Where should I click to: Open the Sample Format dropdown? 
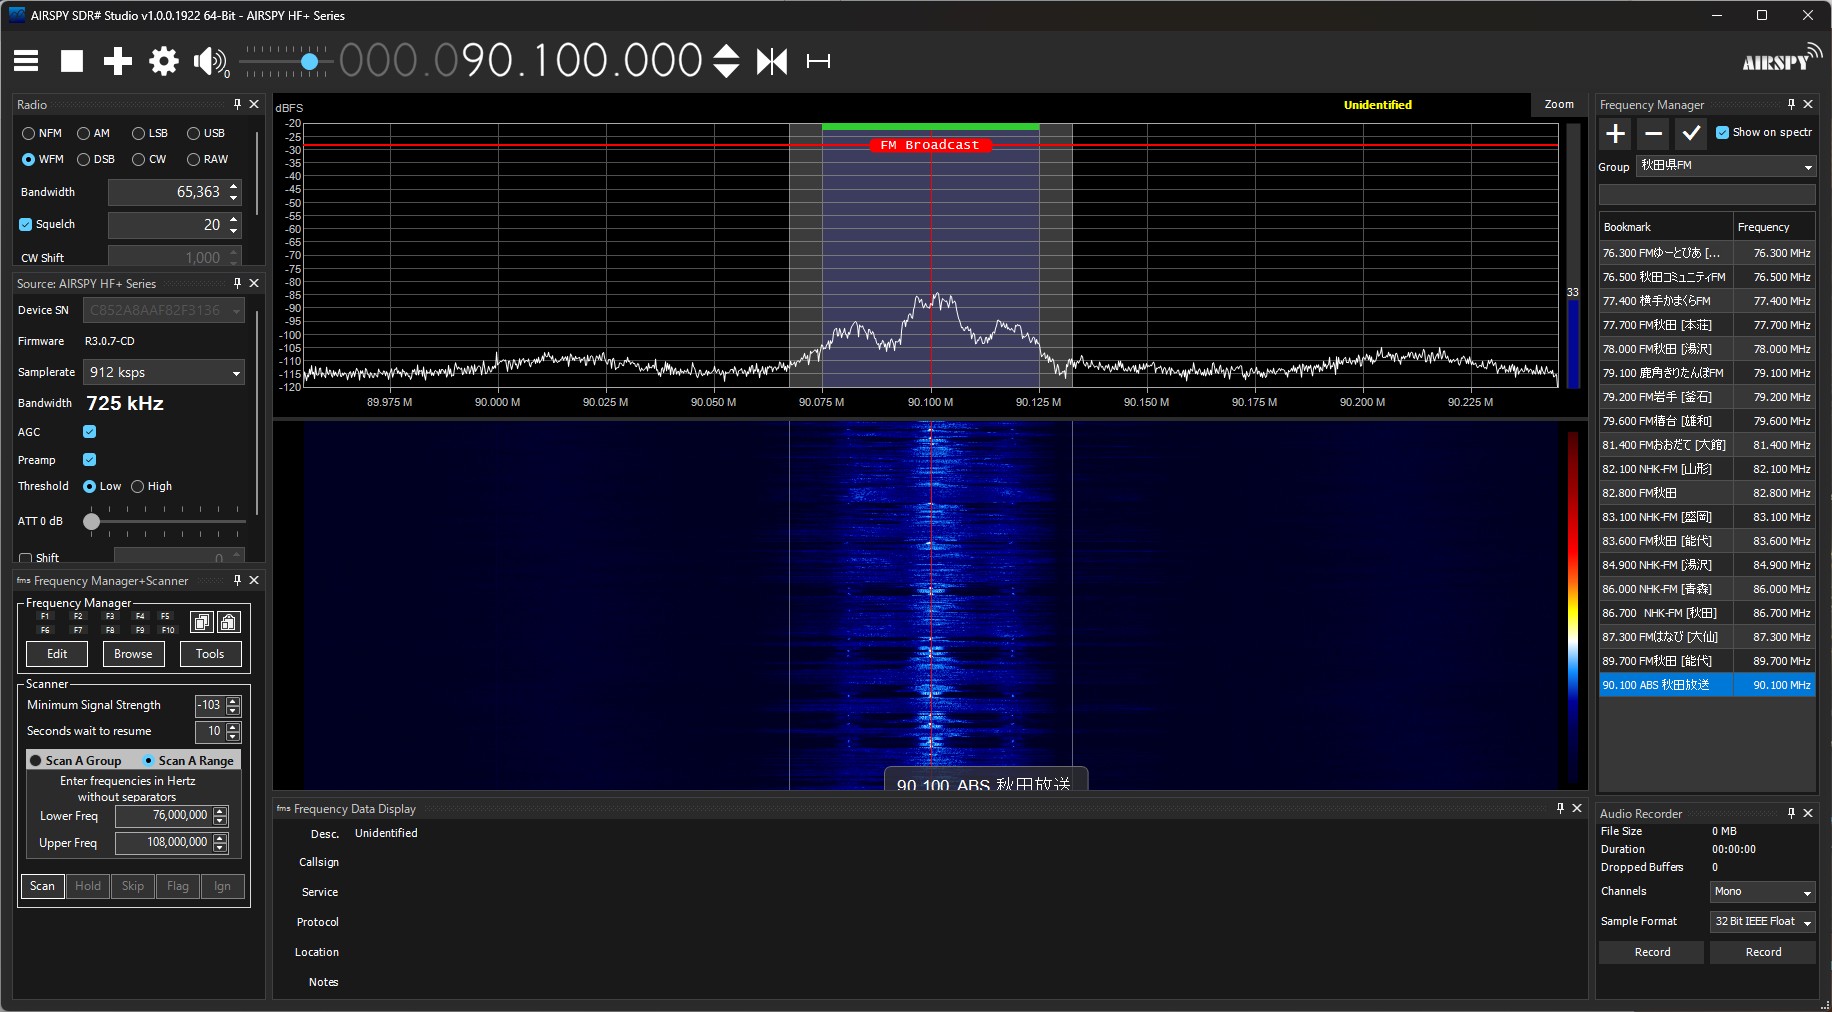click(x=1762, y=921)
